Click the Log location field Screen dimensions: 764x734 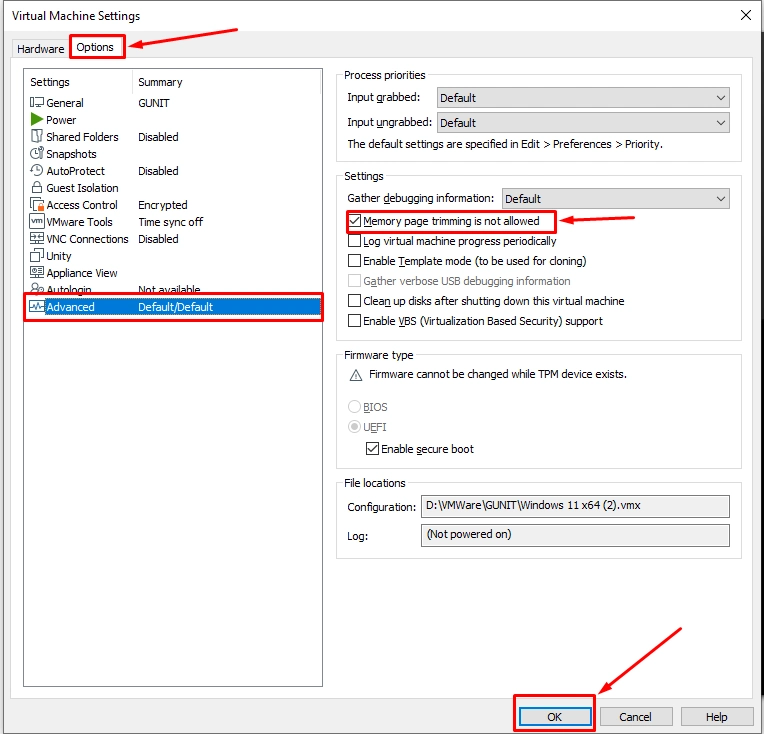pos(575,535)
